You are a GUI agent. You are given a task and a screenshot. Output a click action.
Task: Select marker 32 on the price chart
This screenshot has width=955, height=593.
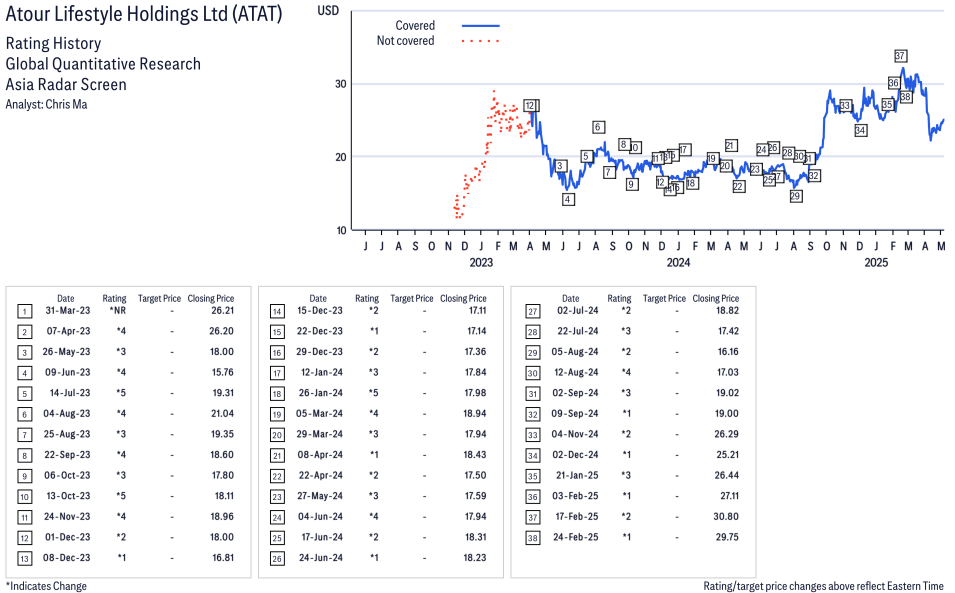[814, 175]
